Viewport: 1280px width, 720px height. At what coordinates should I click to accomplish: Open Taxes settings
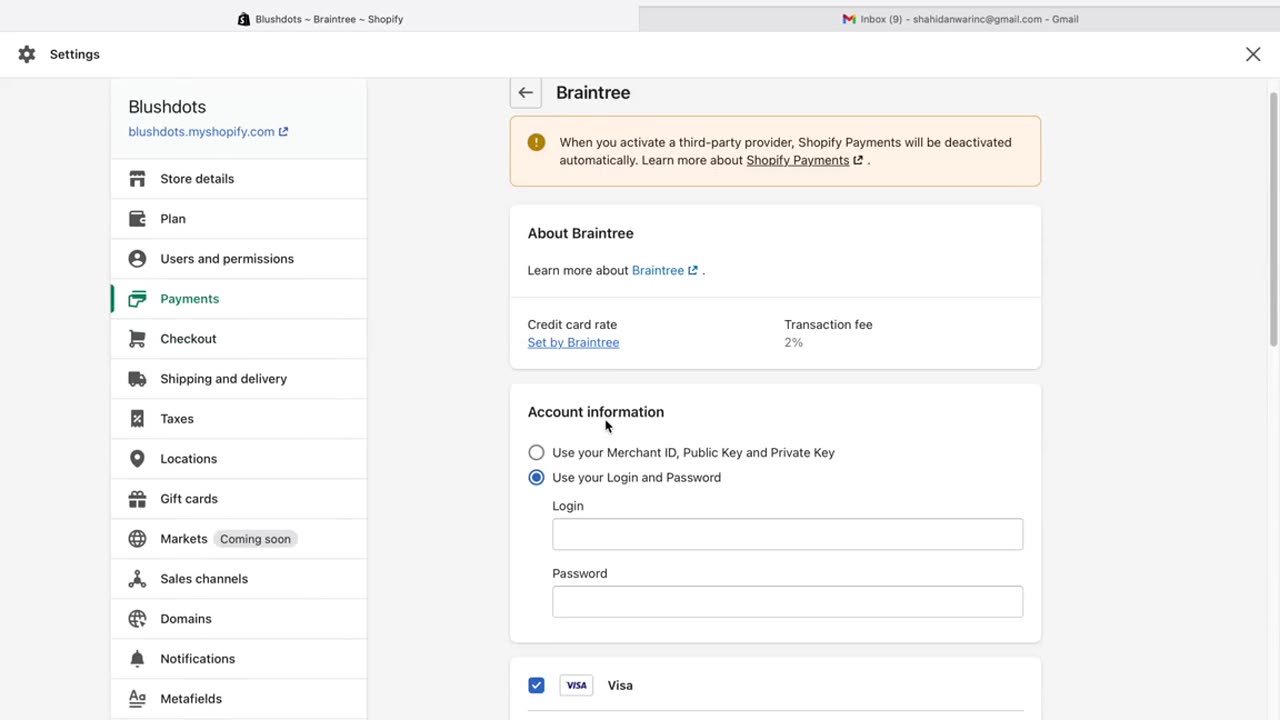(x=239, y=418)
